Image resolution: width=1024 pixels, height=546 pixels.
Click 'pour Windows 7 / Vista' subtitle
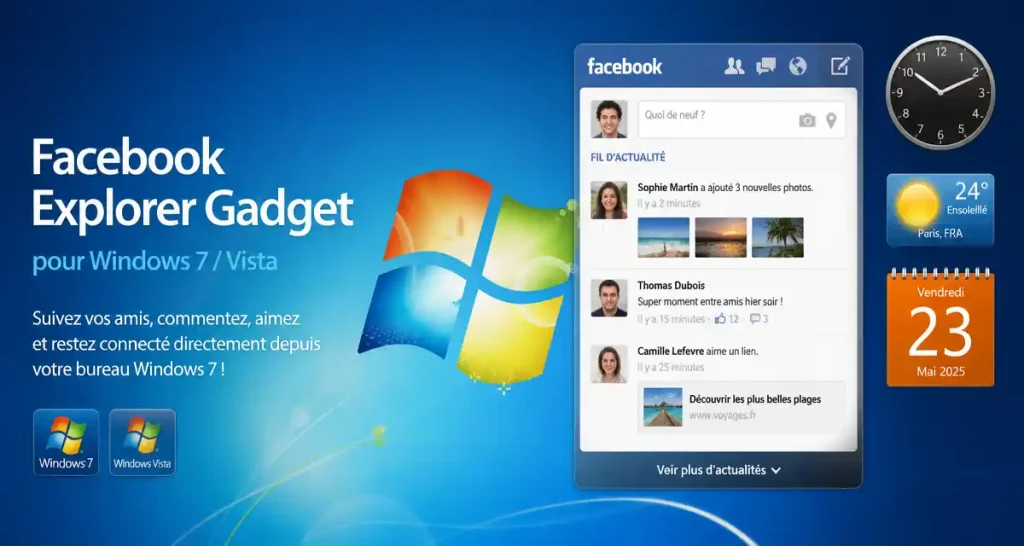(155, 261)
